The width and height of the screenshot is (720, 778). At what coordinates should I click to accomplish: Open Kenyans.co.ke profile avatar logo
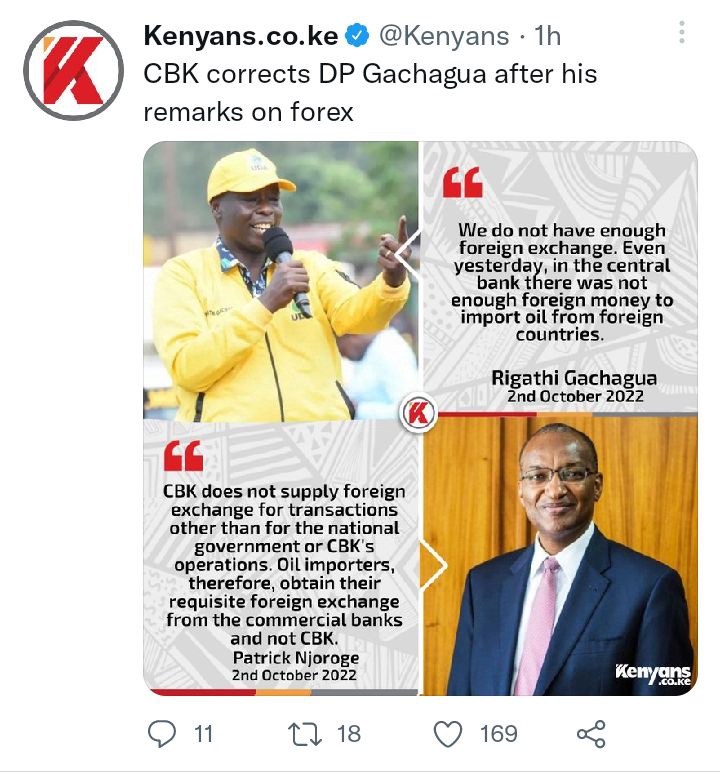tap(73, 70)
